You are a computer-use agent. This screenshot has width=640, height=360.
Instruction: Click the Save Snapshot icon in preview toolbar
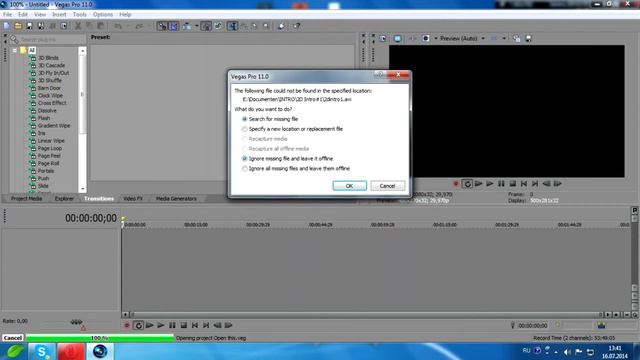(x=529, y=38)
